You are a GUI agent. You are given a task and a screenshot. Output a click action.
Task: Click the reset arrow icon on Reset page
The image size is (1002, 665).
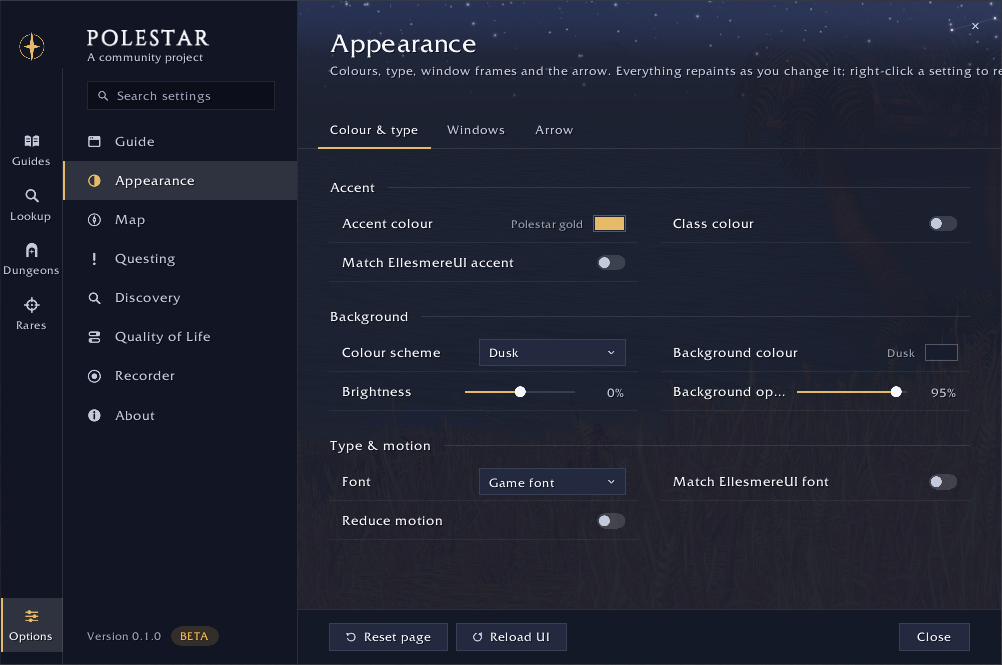pos(350,637)
